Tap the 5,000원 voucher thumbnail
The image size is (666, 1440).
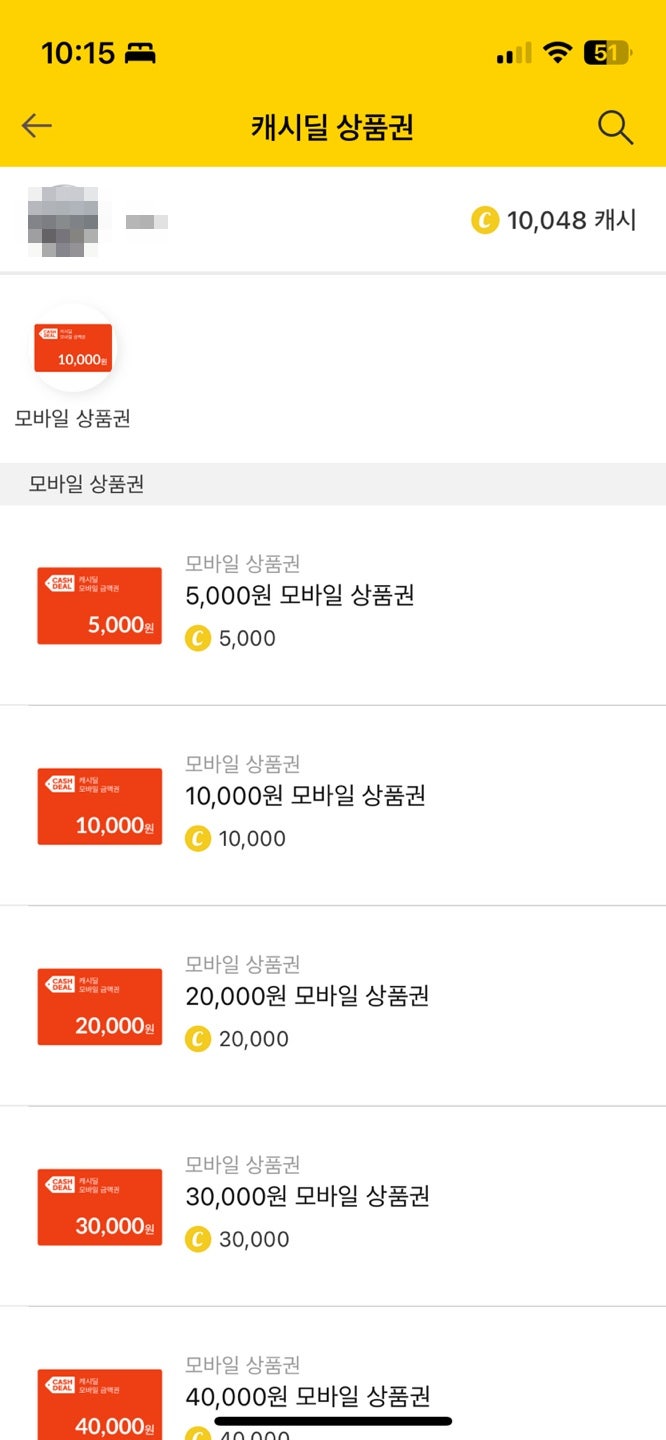pyautogui.click(x=99, y=606)
